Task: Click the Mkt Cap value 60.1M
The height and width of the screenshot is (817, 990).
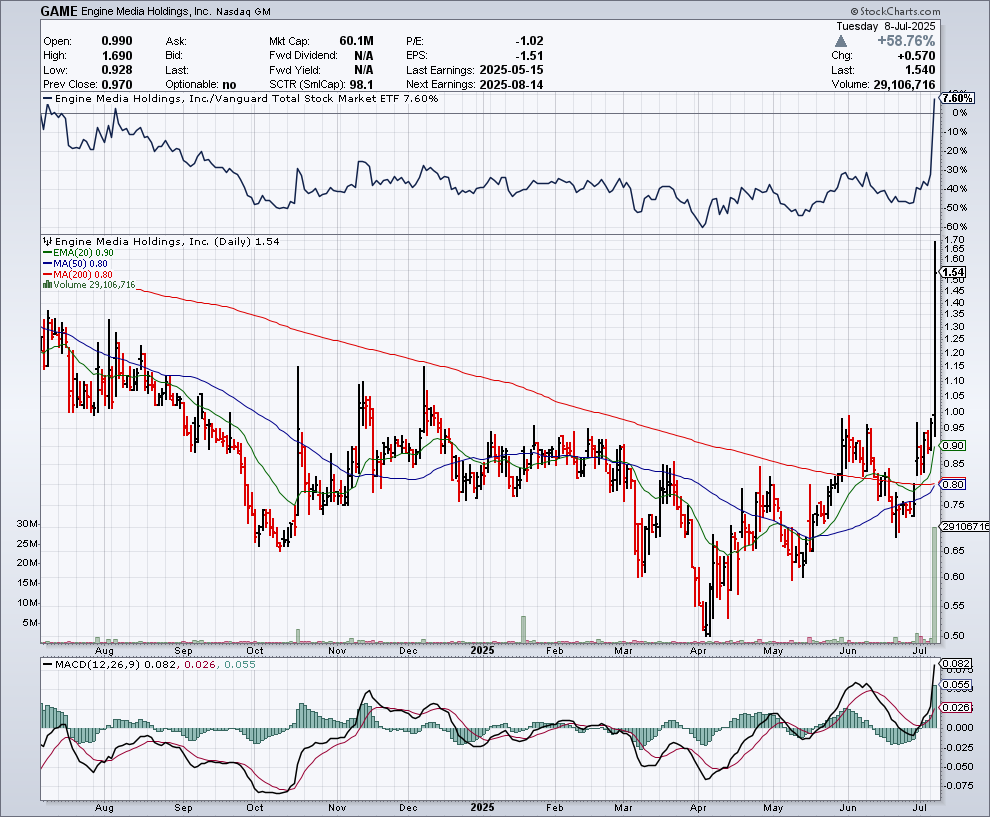Action: click(356, 41)
